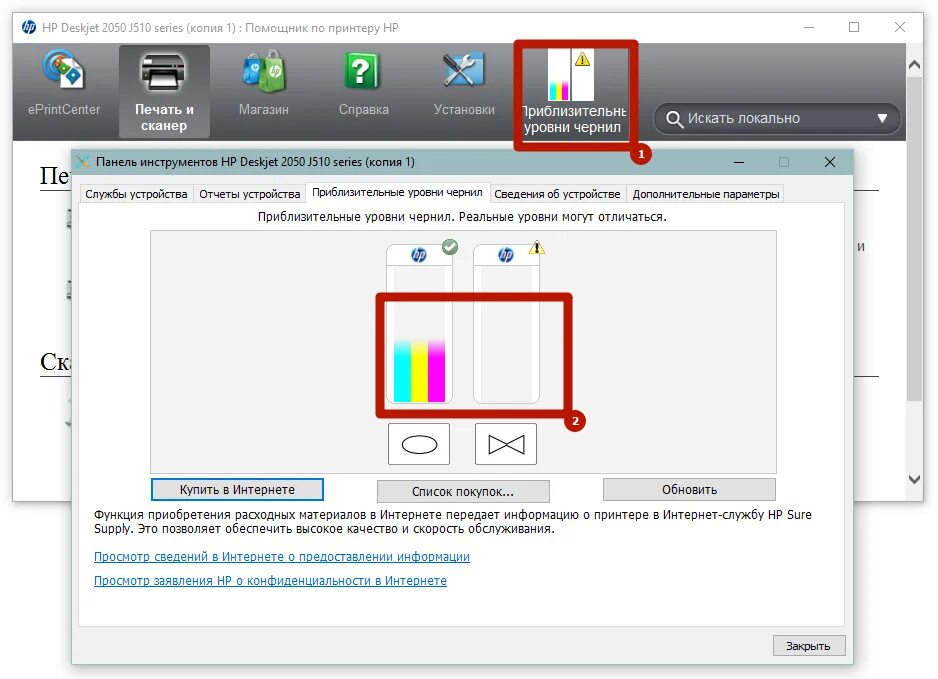This screenshot has width=938, height=679.
Task: Select the Печать и сканер toolbar icon
Action: (x=164, y=91)
